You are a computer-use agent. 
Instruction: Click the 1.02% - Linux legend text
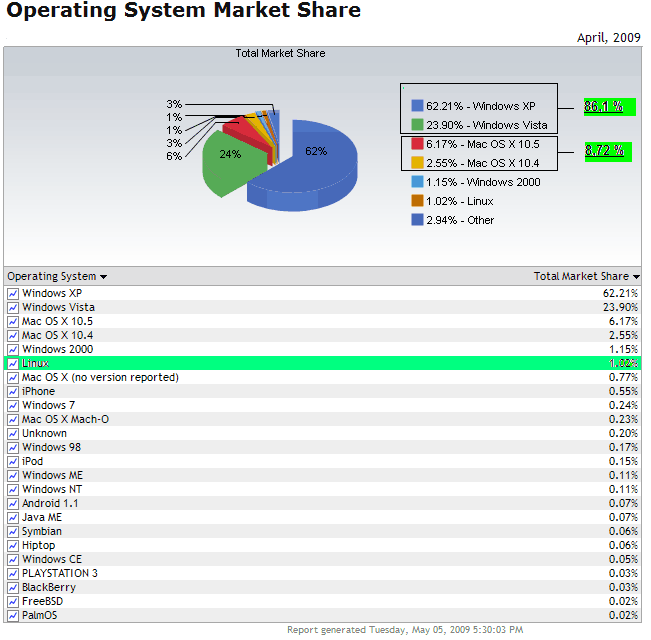[460, 201]
